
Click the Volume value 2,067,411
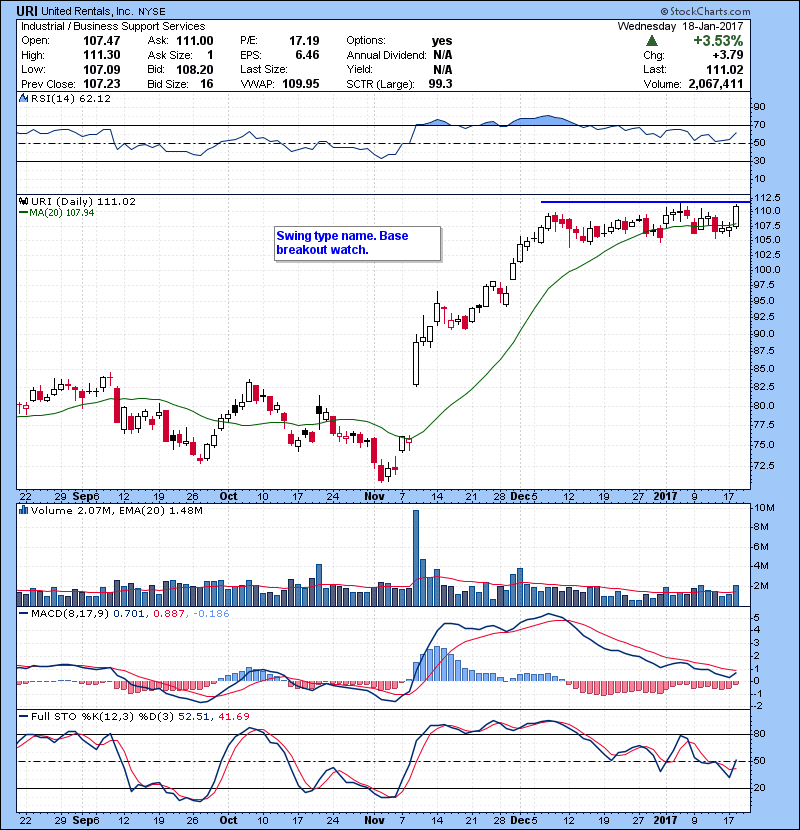tap(716, 84)
